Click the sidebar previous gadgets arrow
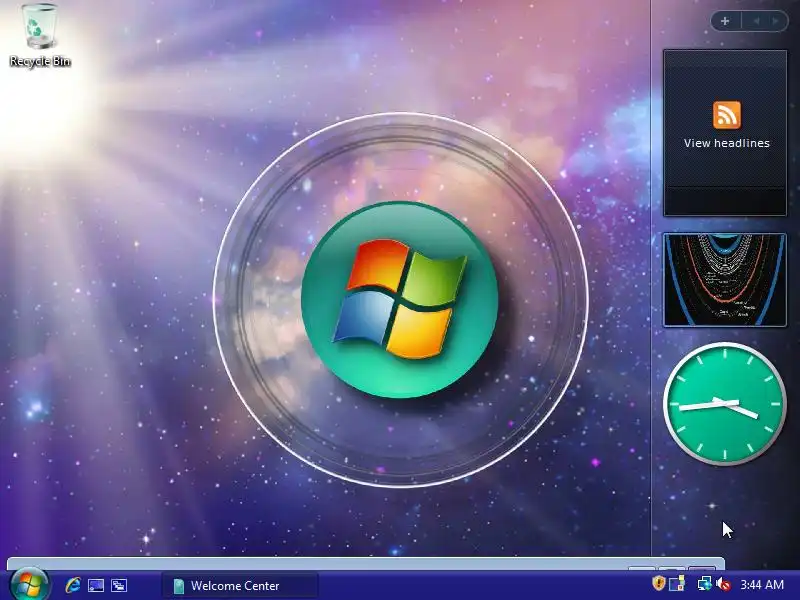 coord(756,21)
